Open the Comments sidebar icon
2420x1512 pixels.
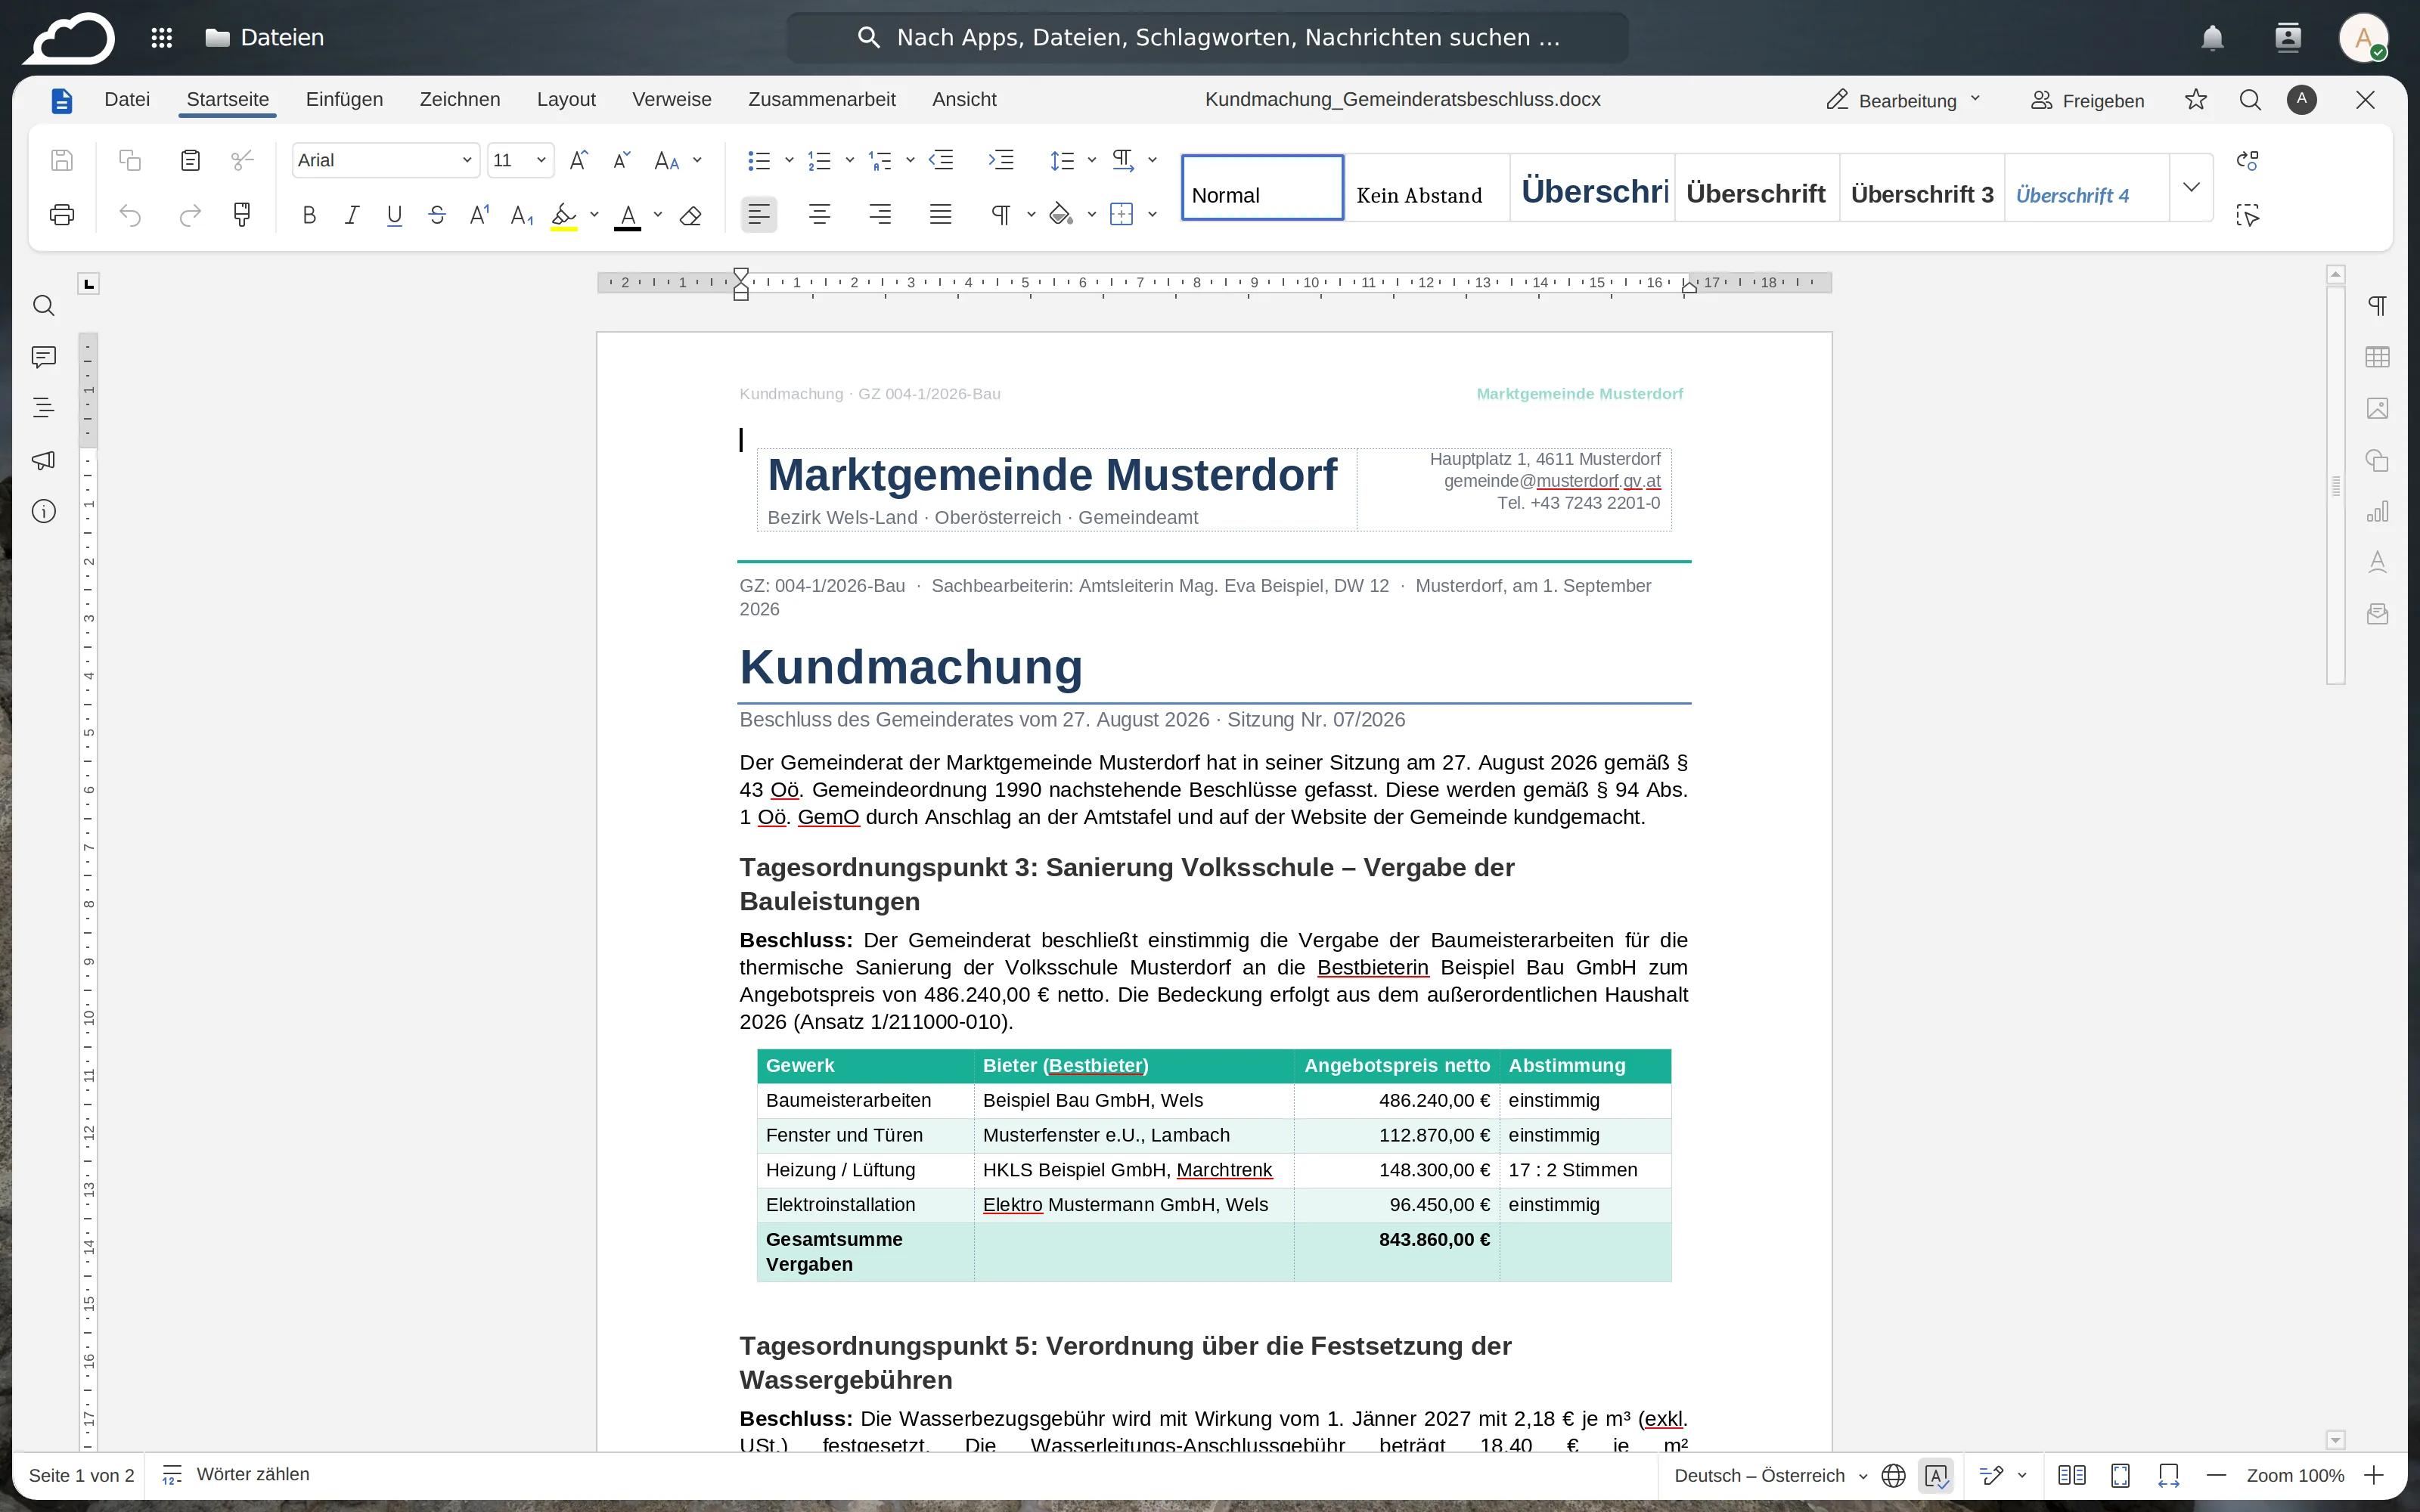tap(43, 357)
